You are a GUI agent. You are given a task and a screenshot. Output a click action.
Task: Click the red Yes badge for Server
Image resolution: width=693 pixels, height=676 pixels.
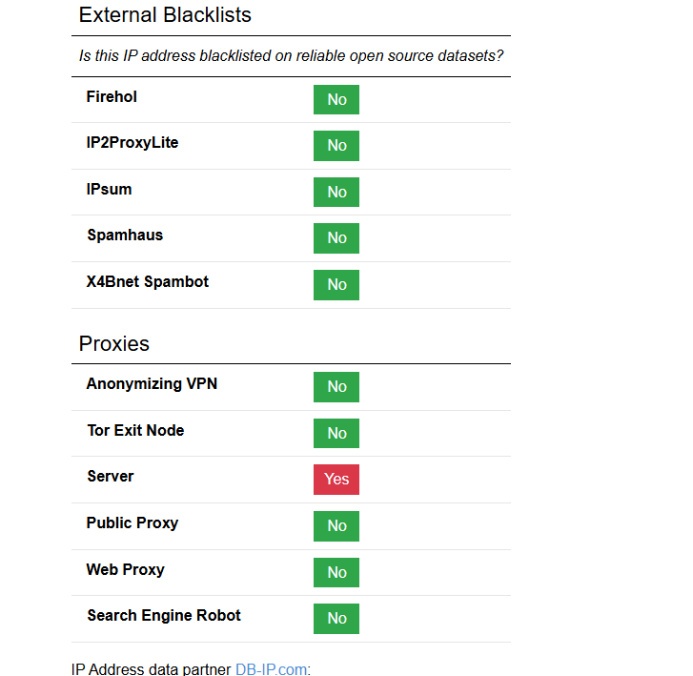point(336,479)
